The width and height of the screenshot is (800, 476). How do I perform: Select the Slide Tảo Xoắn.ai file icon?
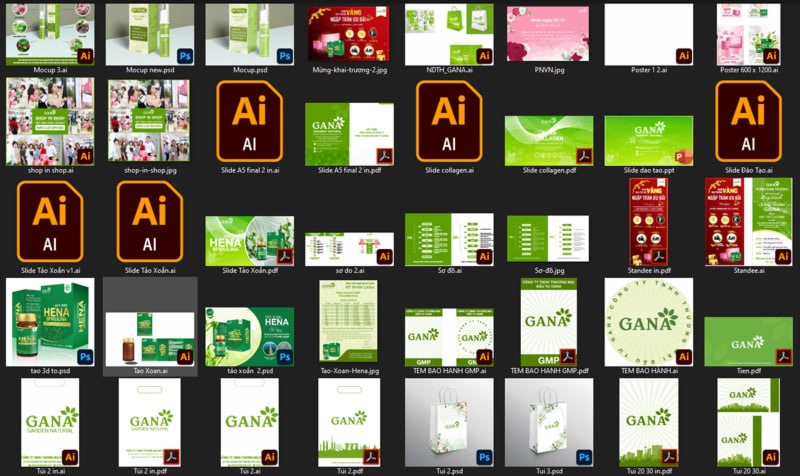(x=149, y=221)
